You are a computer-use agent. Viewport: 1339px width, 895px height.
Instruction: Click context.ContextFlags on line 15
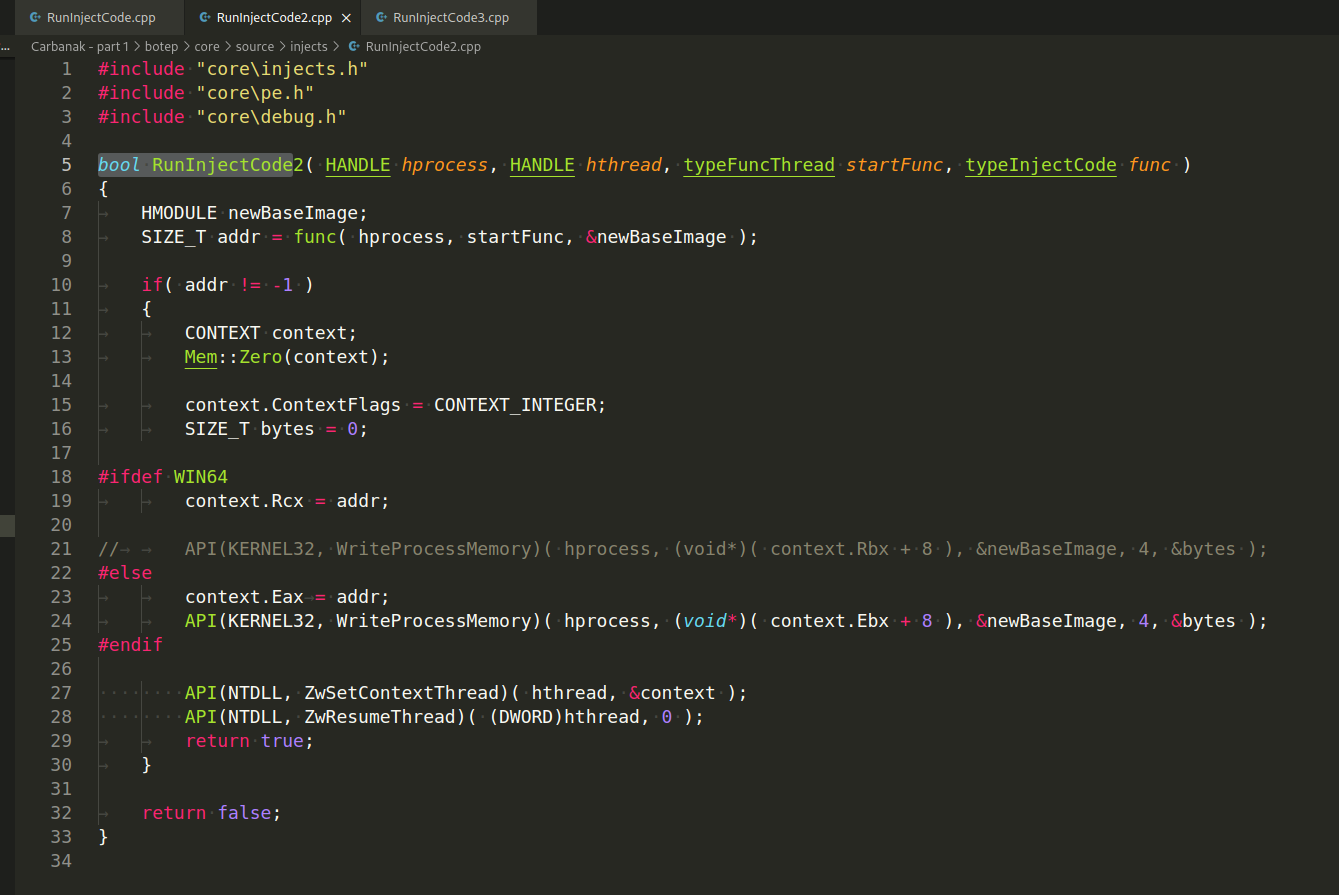point(293,405)
